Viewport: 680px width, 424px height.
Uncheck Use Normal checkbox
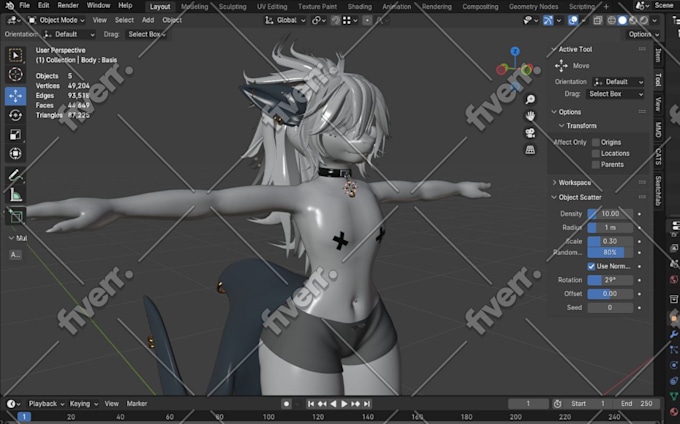click(591, 266)
